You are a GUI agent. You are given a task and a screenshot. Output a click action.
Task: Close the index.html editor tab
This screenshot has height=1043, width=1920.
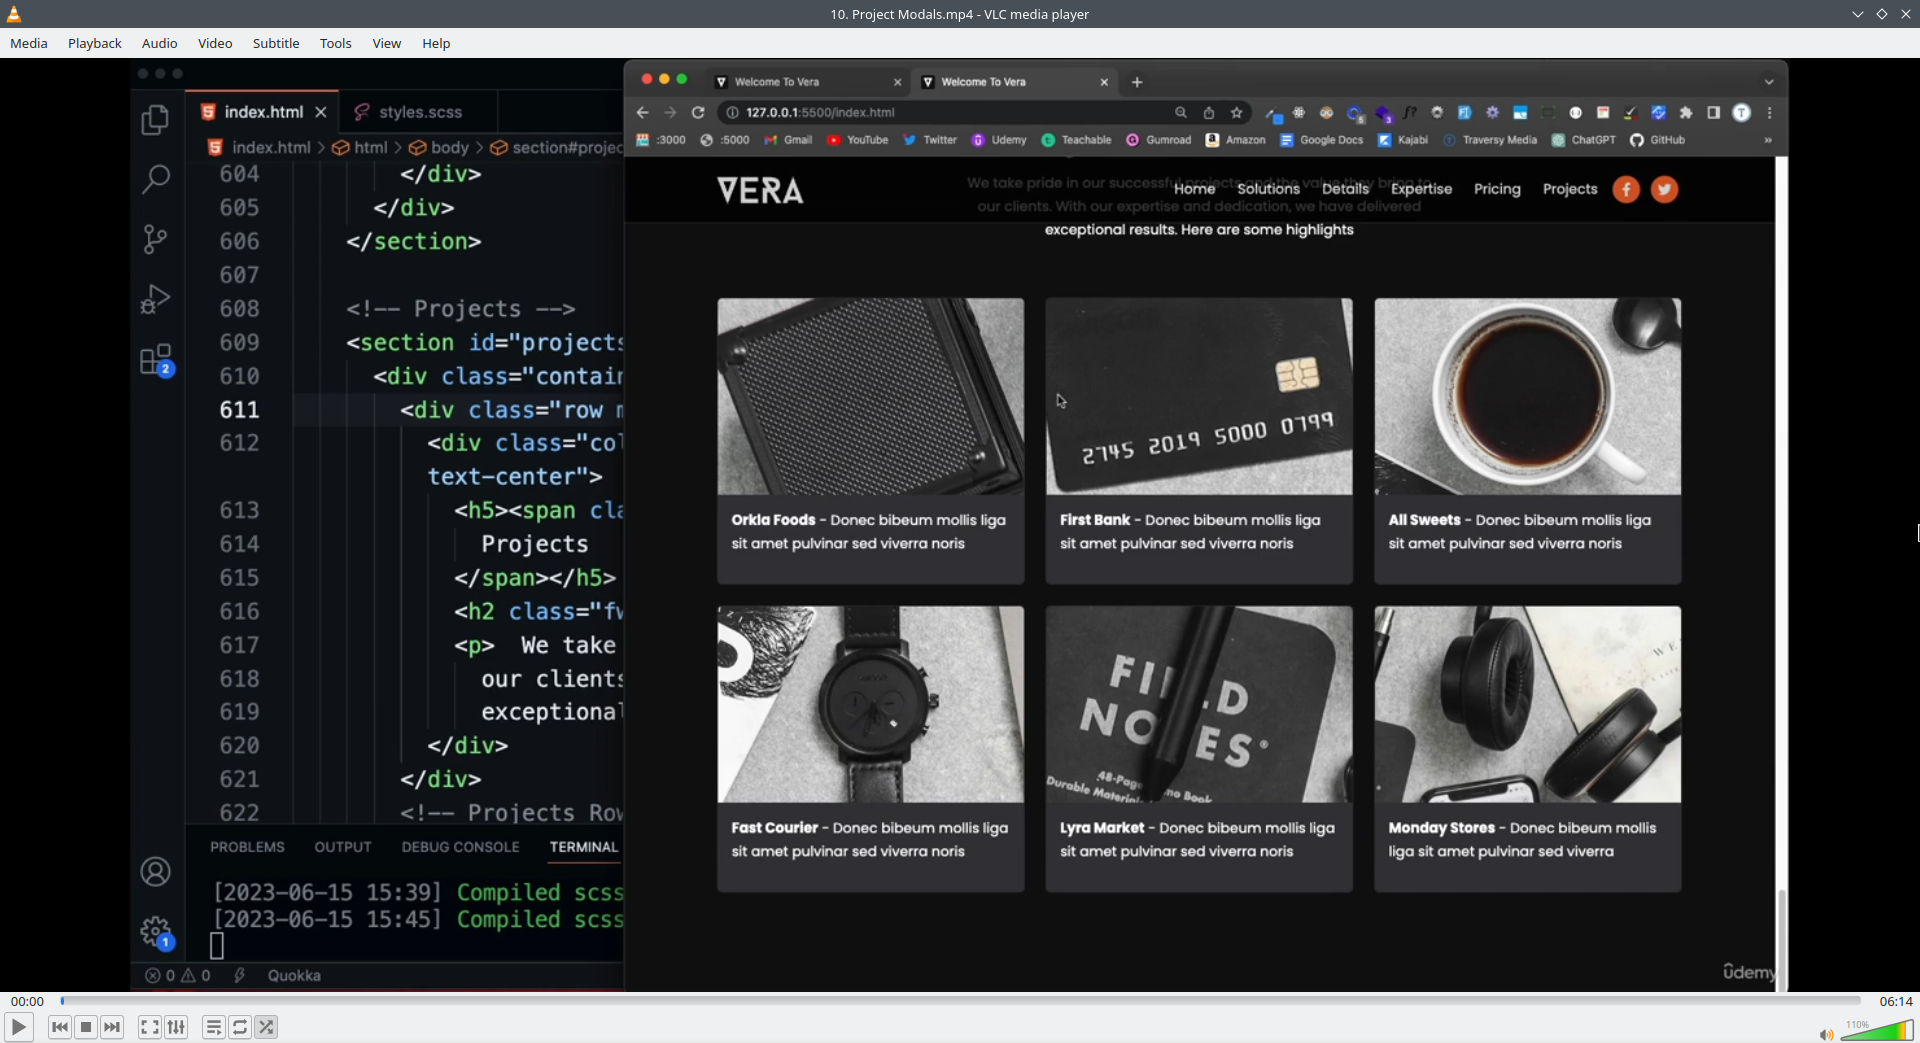click(x=321, y=112)
